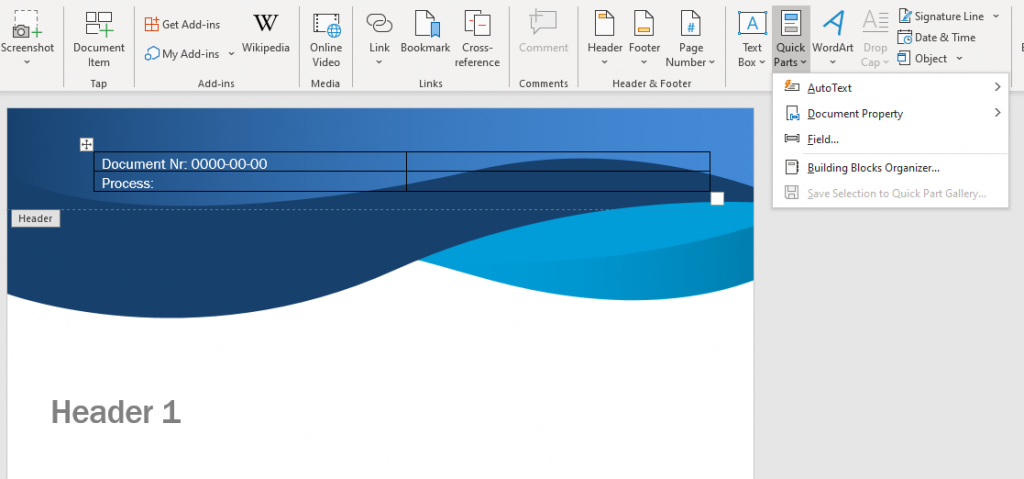This screenshot has width=1024, height=479.
Task: Insert an Online Video
Action: pos(326,39)
